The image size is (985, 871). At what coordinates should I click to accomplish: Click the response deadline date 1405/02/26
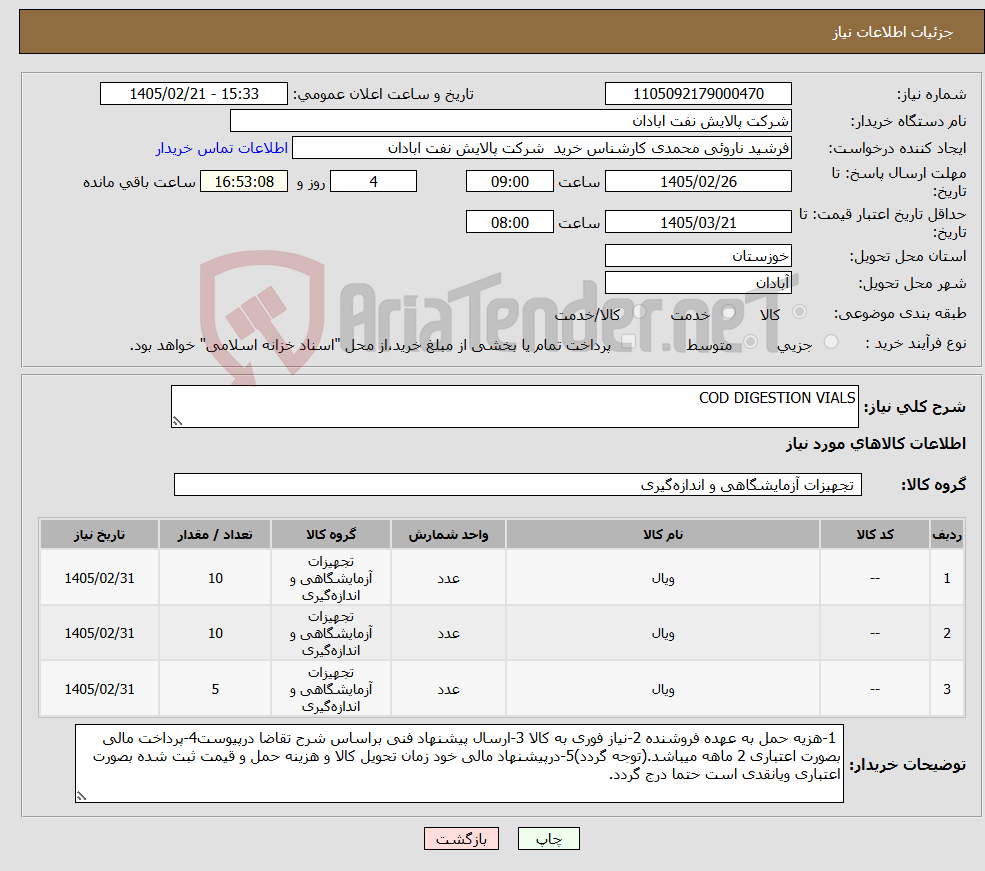(698, 182)
